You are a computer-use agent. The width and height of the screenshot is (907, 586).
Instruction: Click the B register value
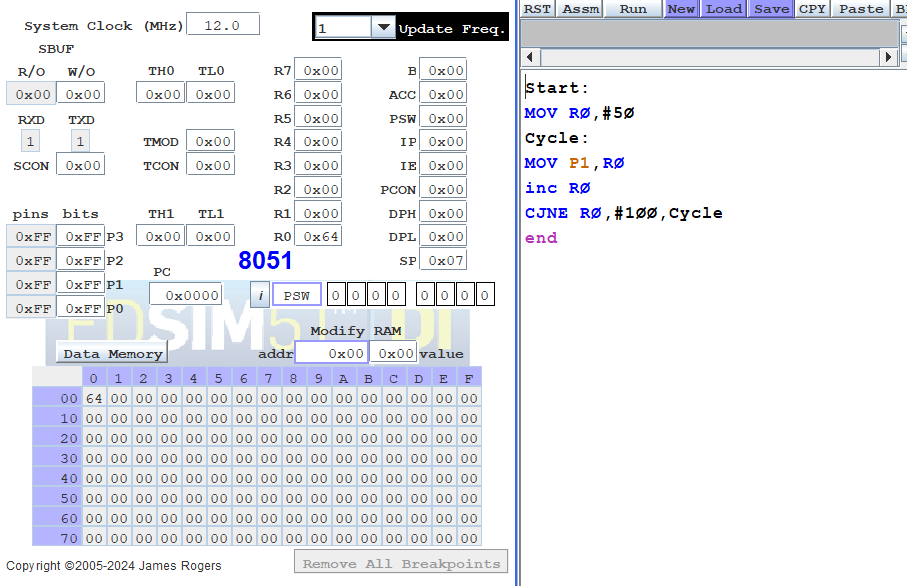(x=443, y=71)
